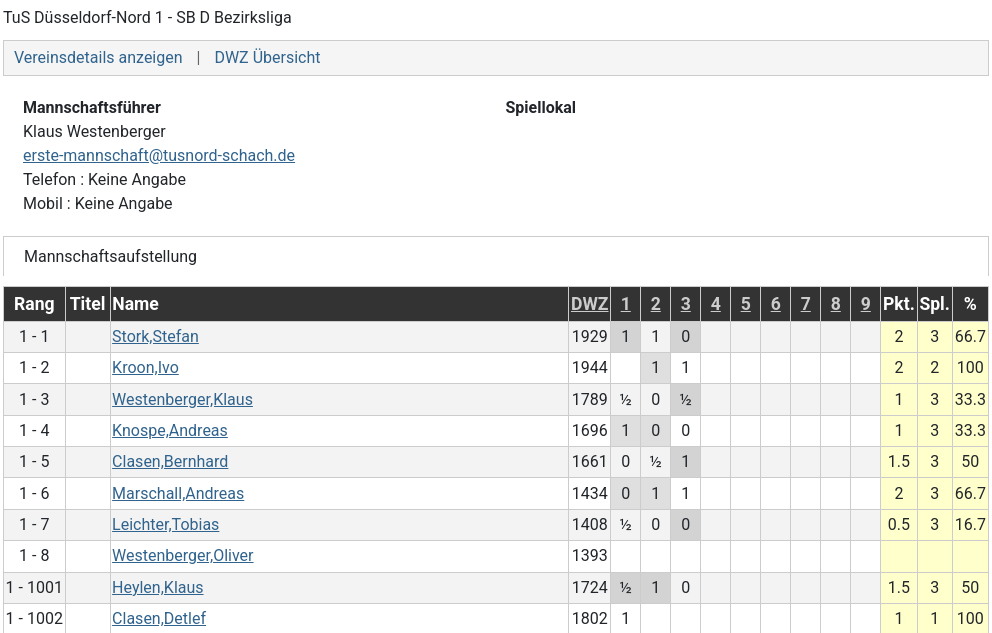This screenshot has height=633, width=992.
Task: Open round 2 column header link
Action: [x=655, y=304]
